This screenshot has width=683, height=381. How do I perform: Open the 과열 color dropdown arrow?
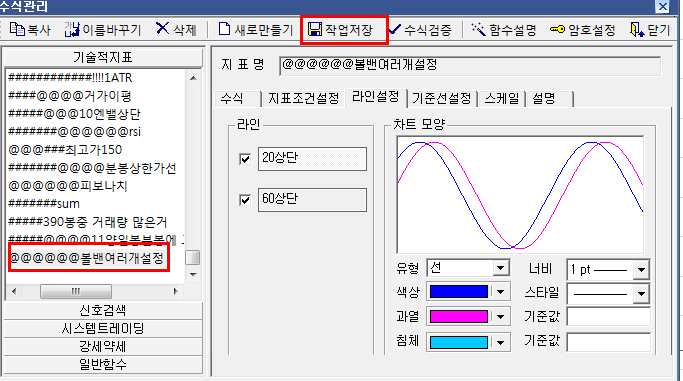[x=500, y=317]
